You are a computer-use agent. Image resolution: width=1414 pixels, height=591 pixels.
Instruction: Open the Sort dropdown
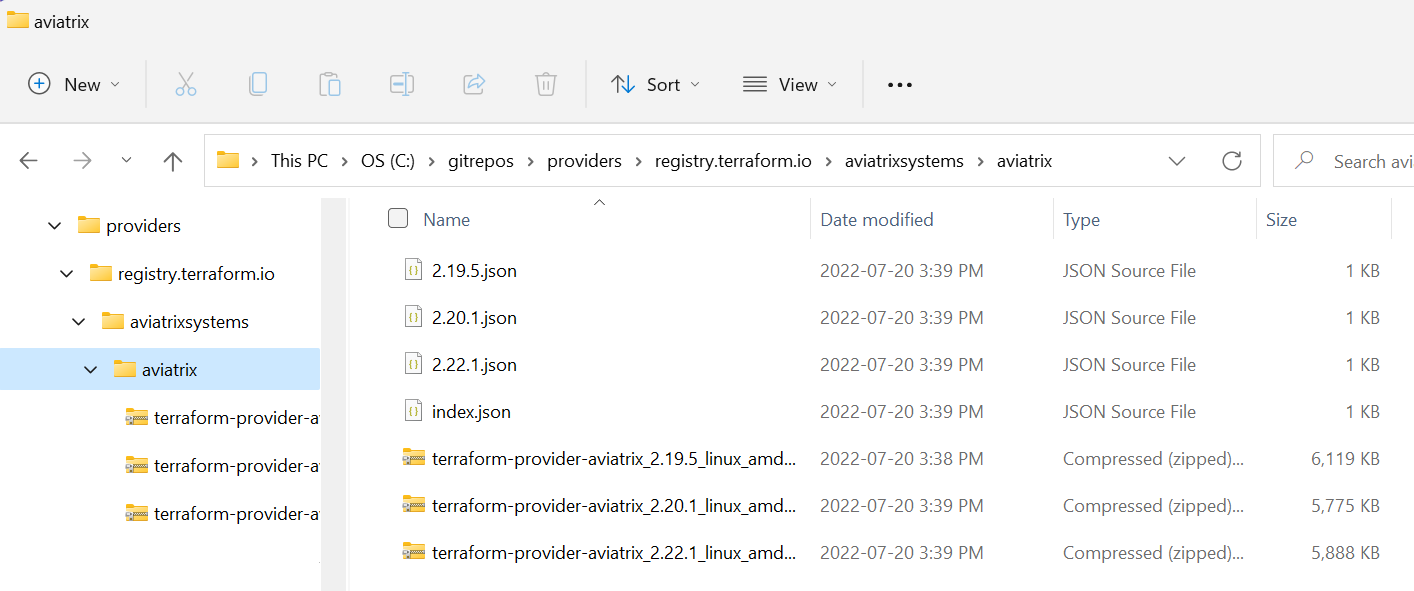click(x=655, y=84)
